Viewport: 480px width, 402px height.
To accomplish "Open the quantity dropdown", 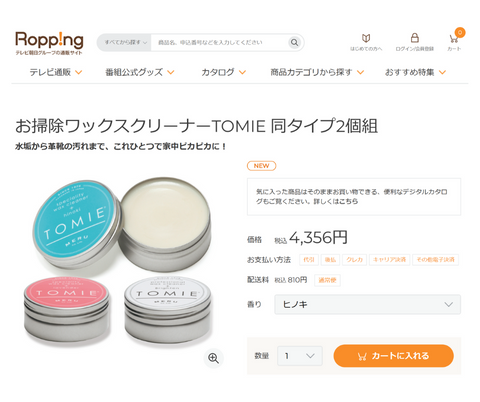I will 300,356.
